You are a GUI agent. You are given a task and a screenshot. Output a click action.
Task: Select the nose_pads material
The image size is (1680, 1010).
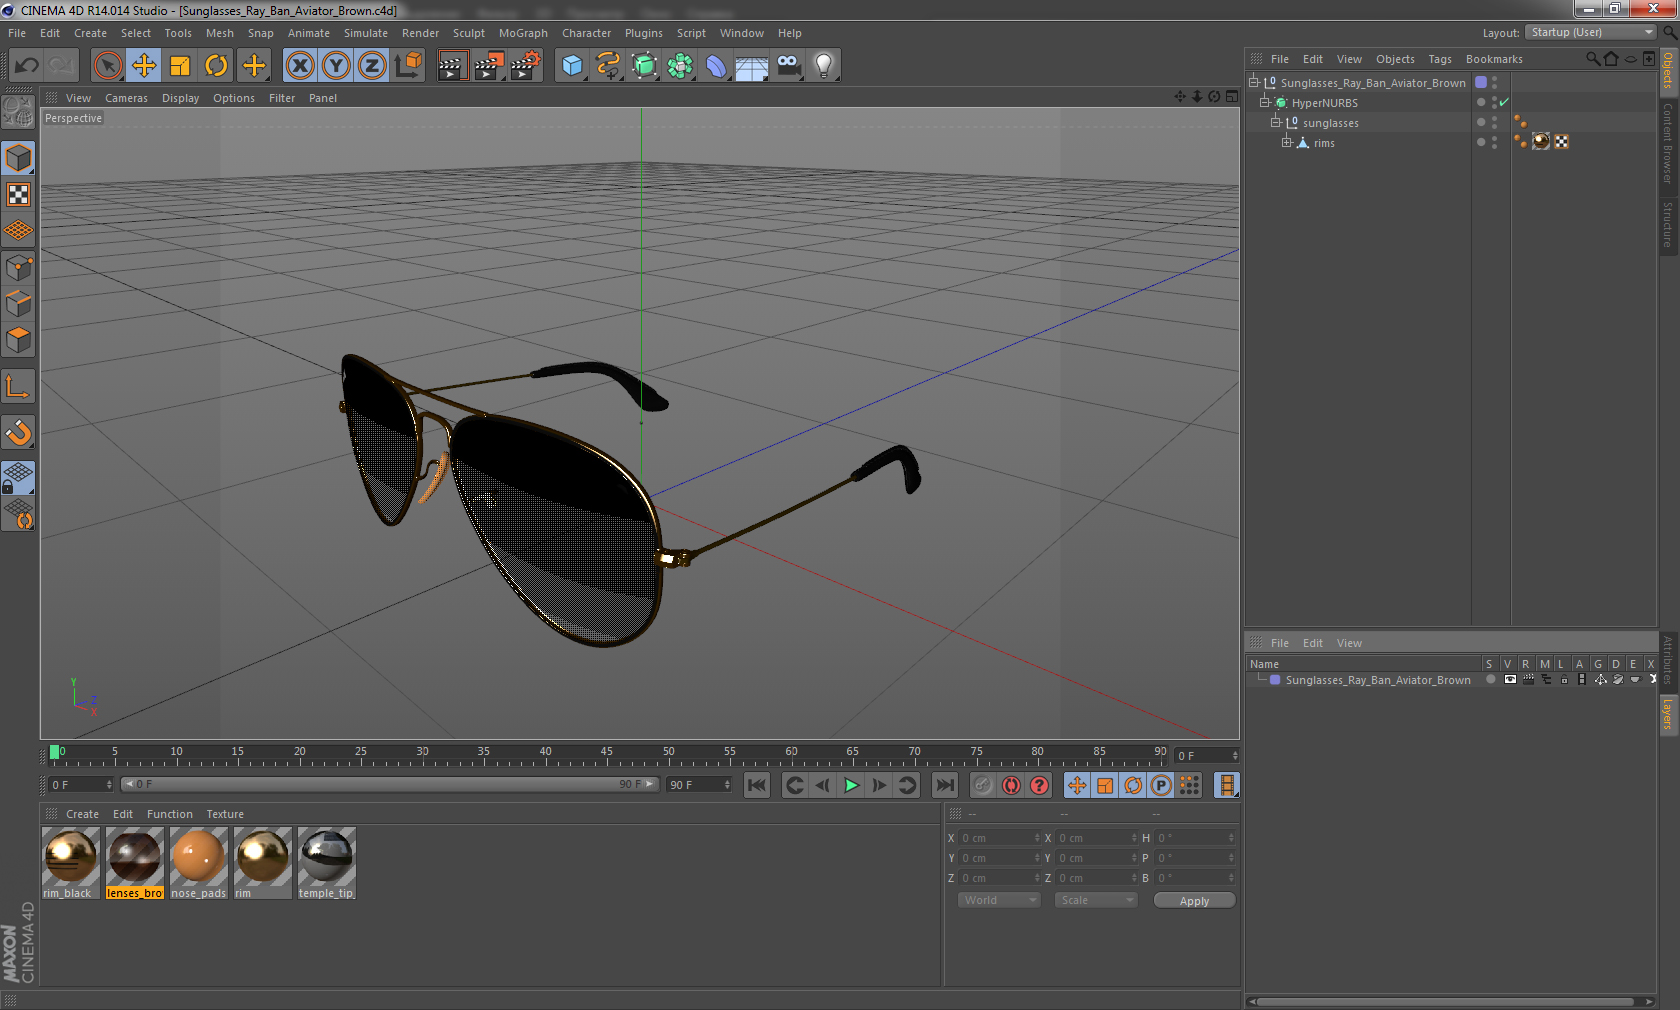(x=198, y=863)
